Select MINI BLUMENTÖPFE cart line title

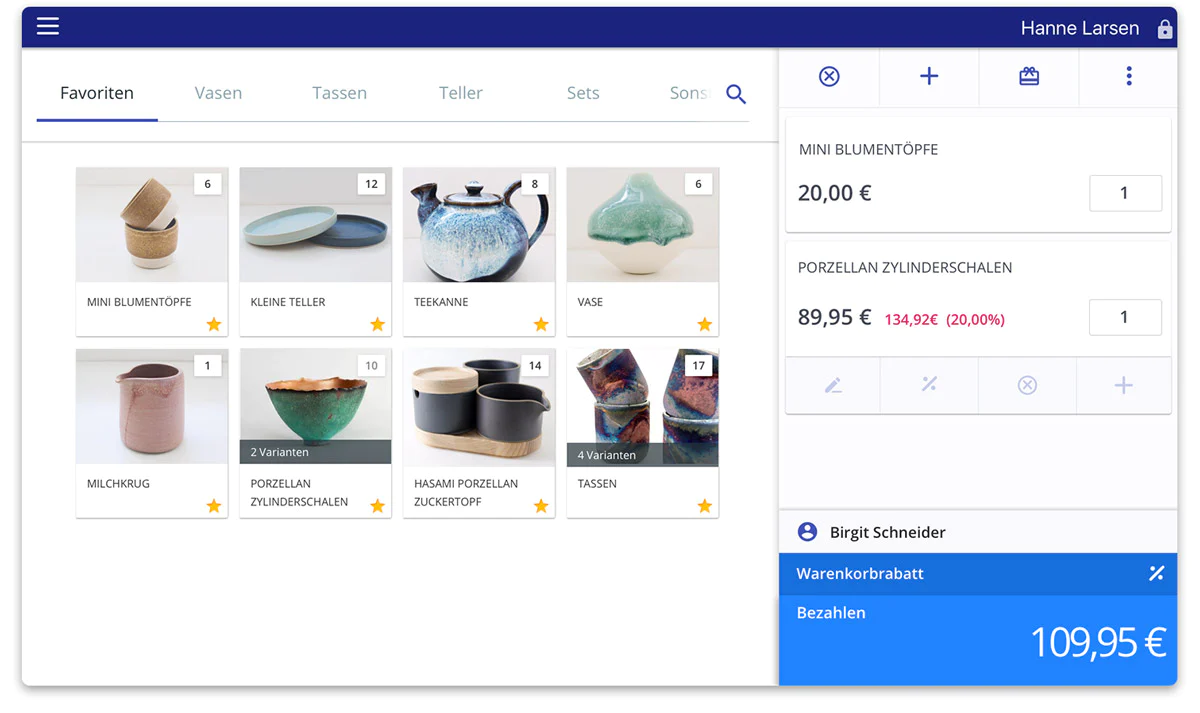(x=868, y=150)
